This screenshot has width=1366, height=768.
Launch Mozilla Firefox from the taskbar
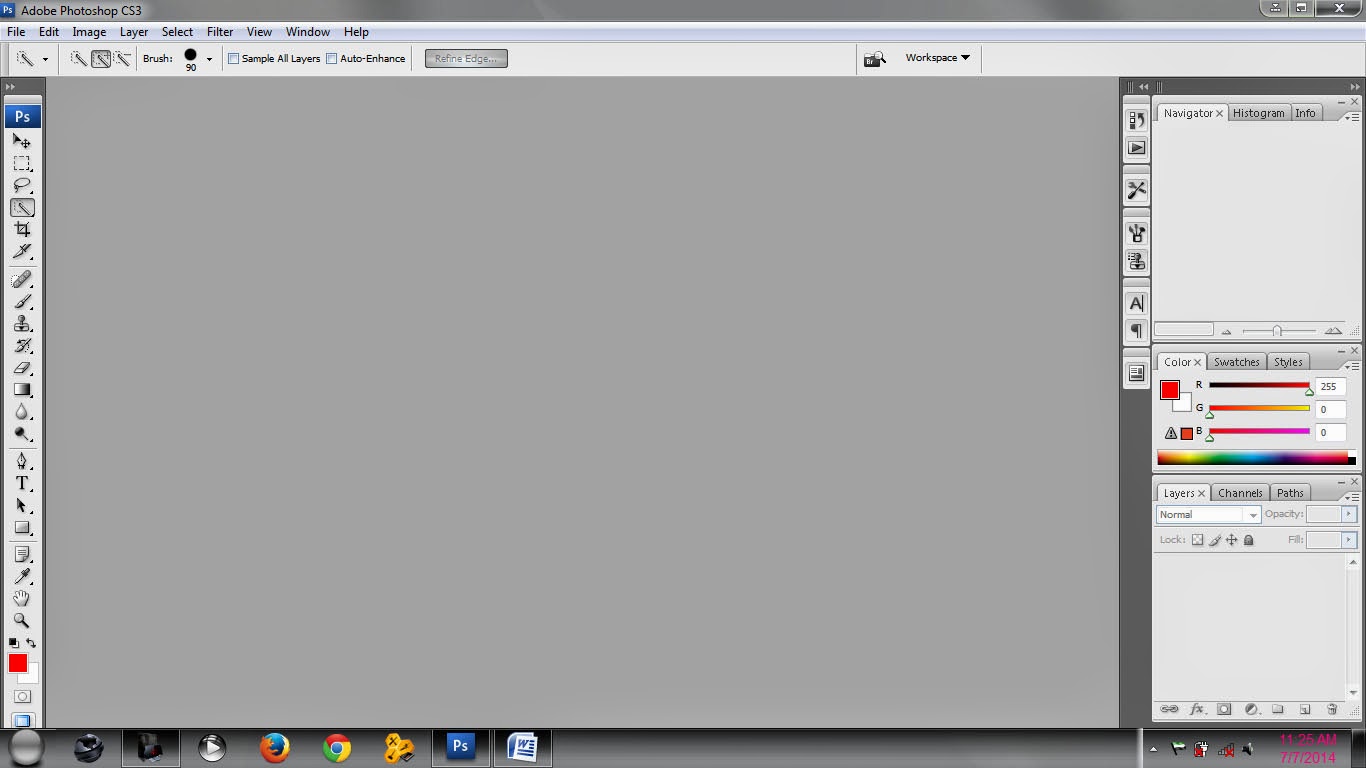(274, 747)
